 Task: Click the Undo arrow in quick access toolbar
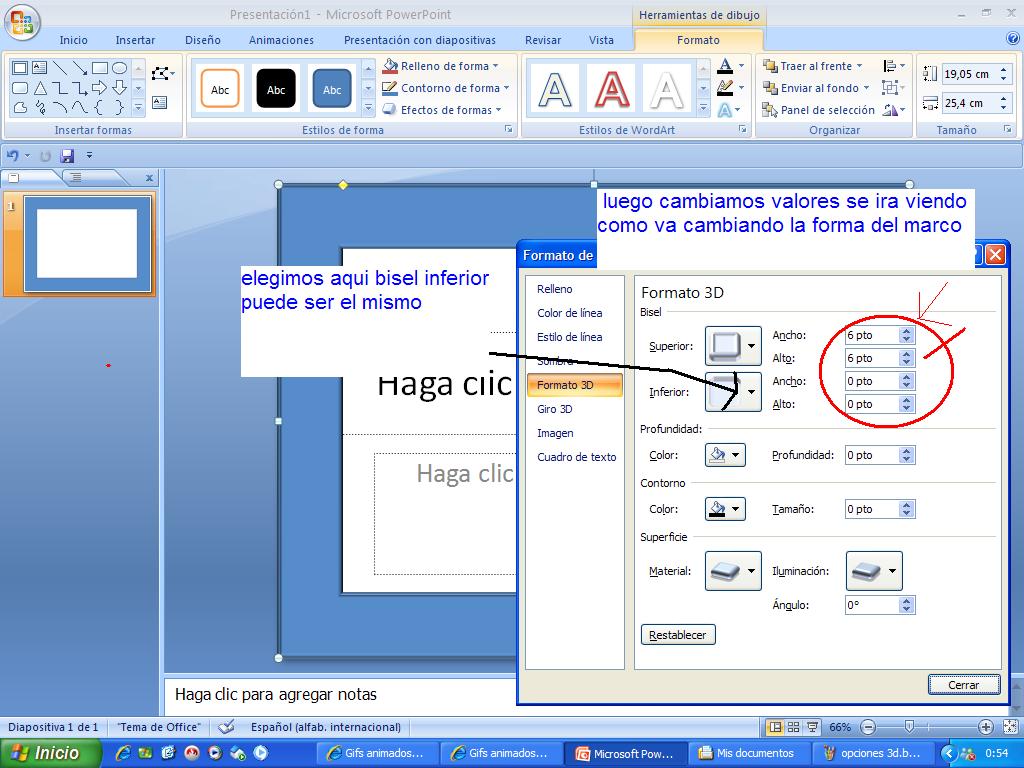tap(12, 155)
